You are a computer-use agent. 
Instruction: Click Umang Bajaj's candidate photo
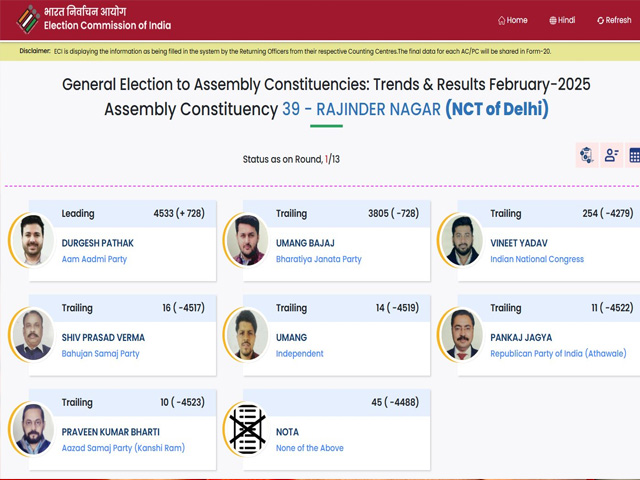[247, 240]
